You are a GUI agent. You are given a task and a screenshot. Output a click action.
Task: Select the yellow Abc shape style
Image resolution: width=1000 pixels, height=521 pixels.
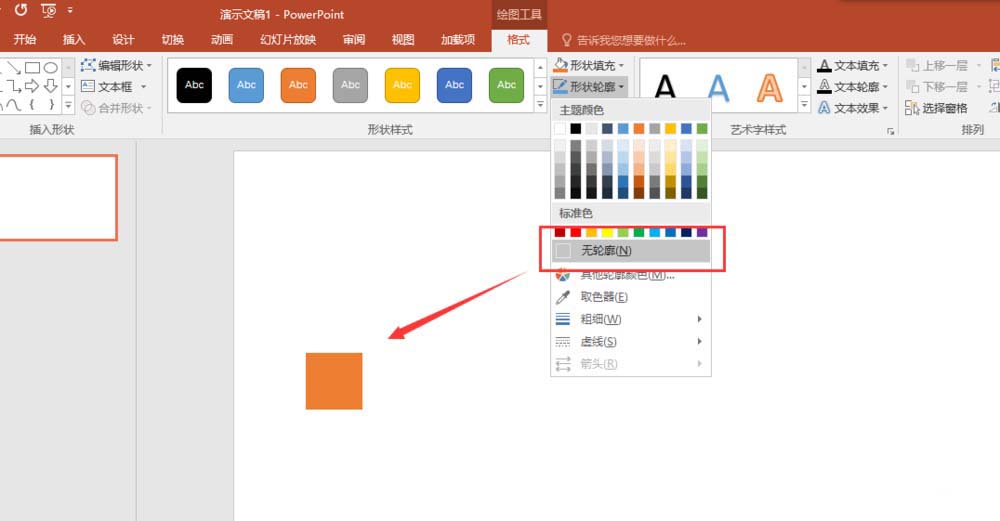coord(402,85)
